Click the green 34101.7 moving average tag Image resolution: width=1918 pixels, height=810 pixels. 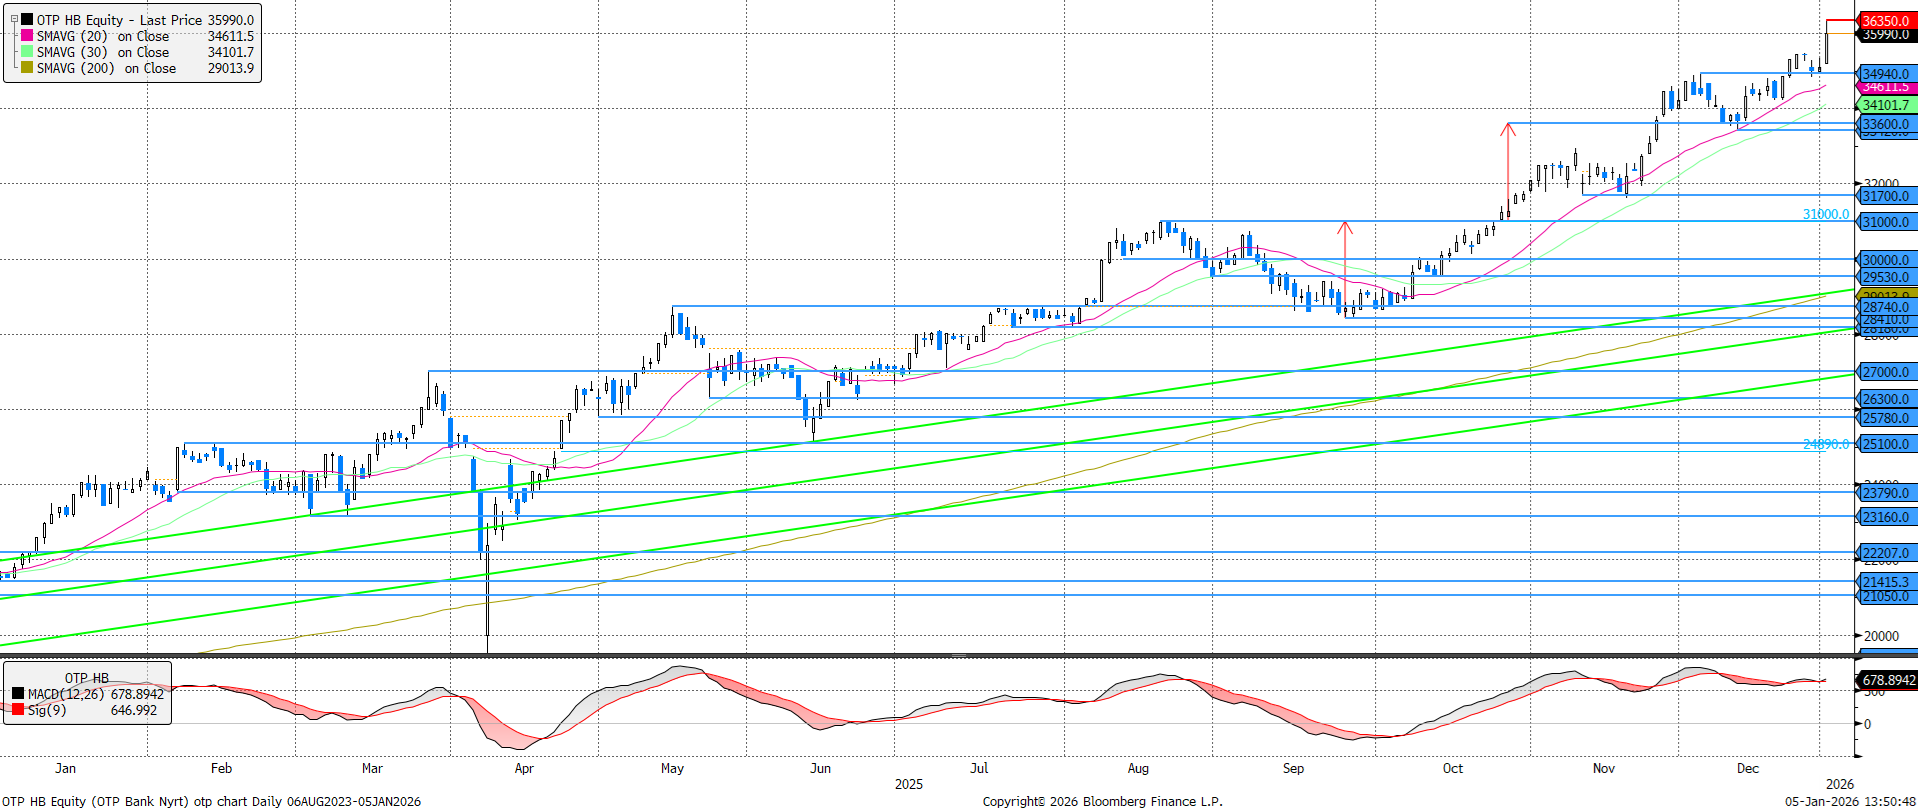[x=1885, y=105]
